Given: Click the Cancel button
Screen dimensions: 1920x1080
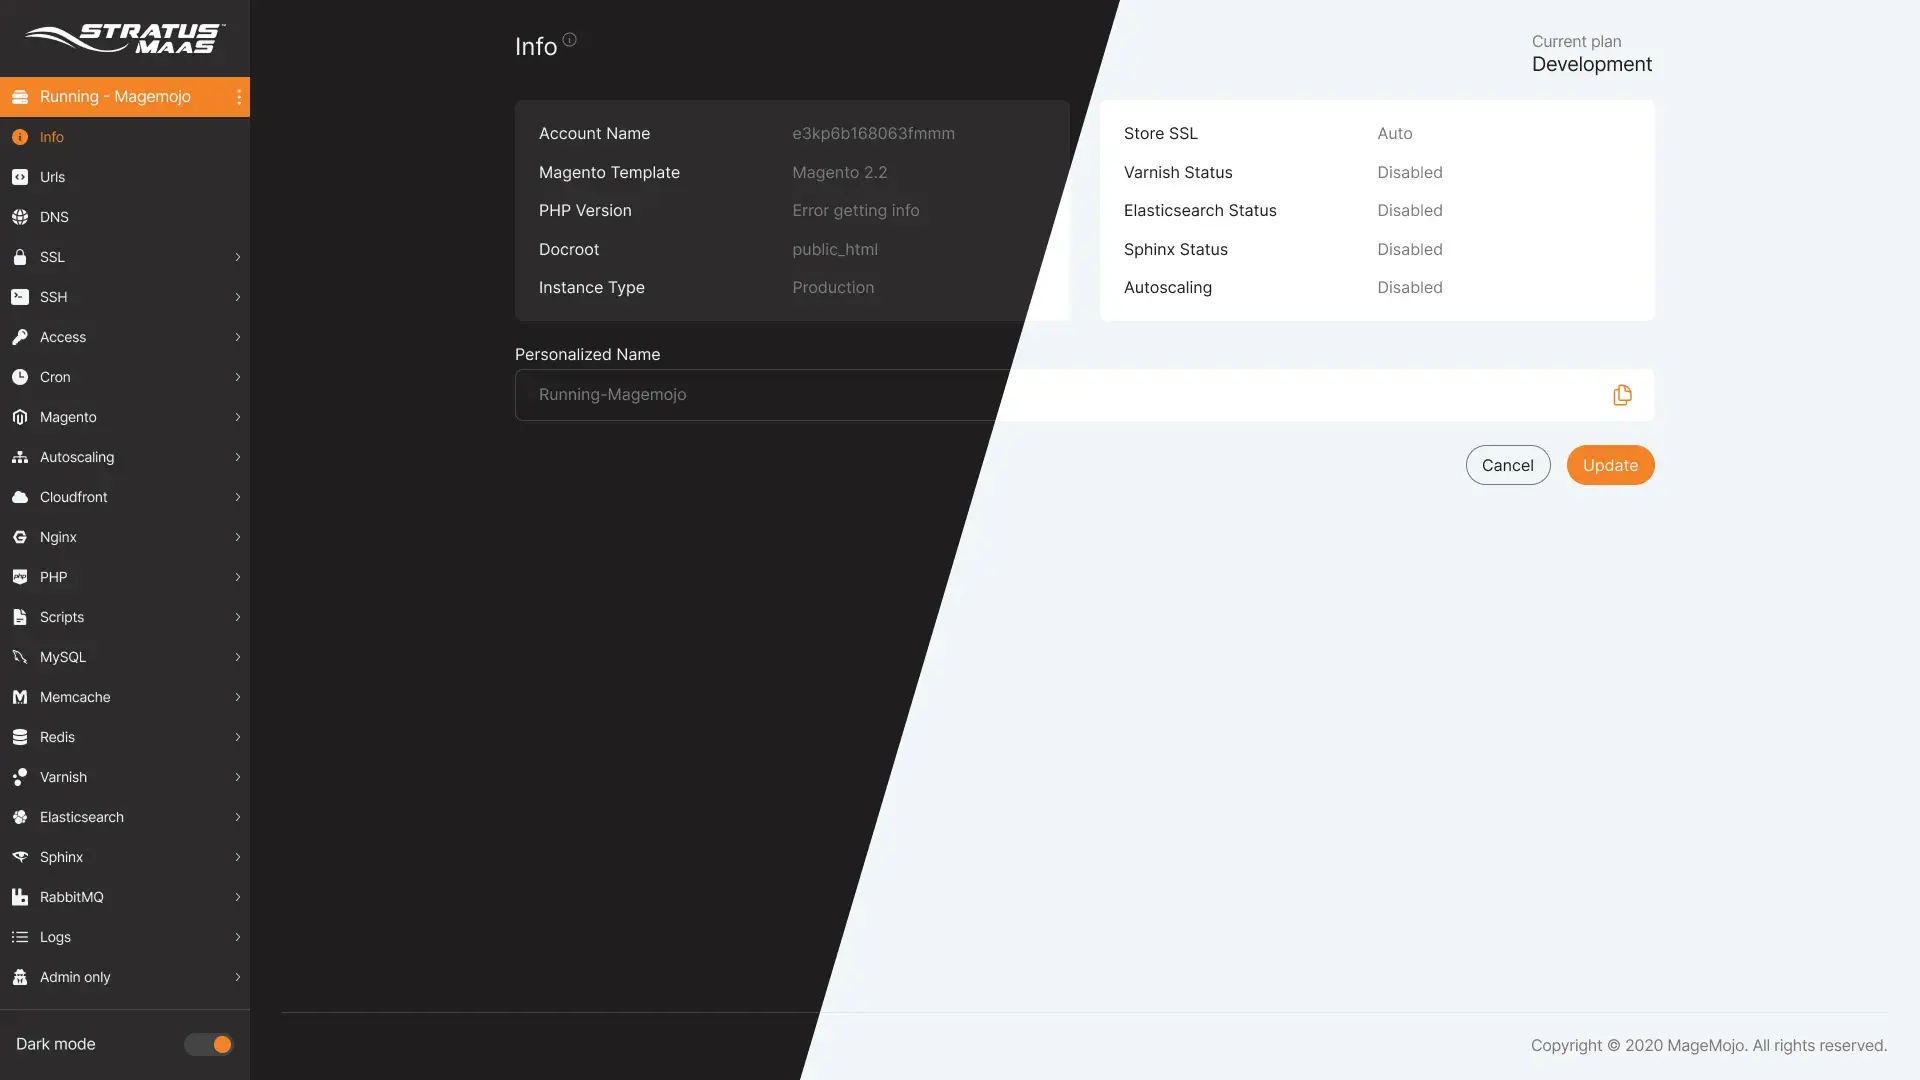Looking at the screenshot, I should (1508, 465).
